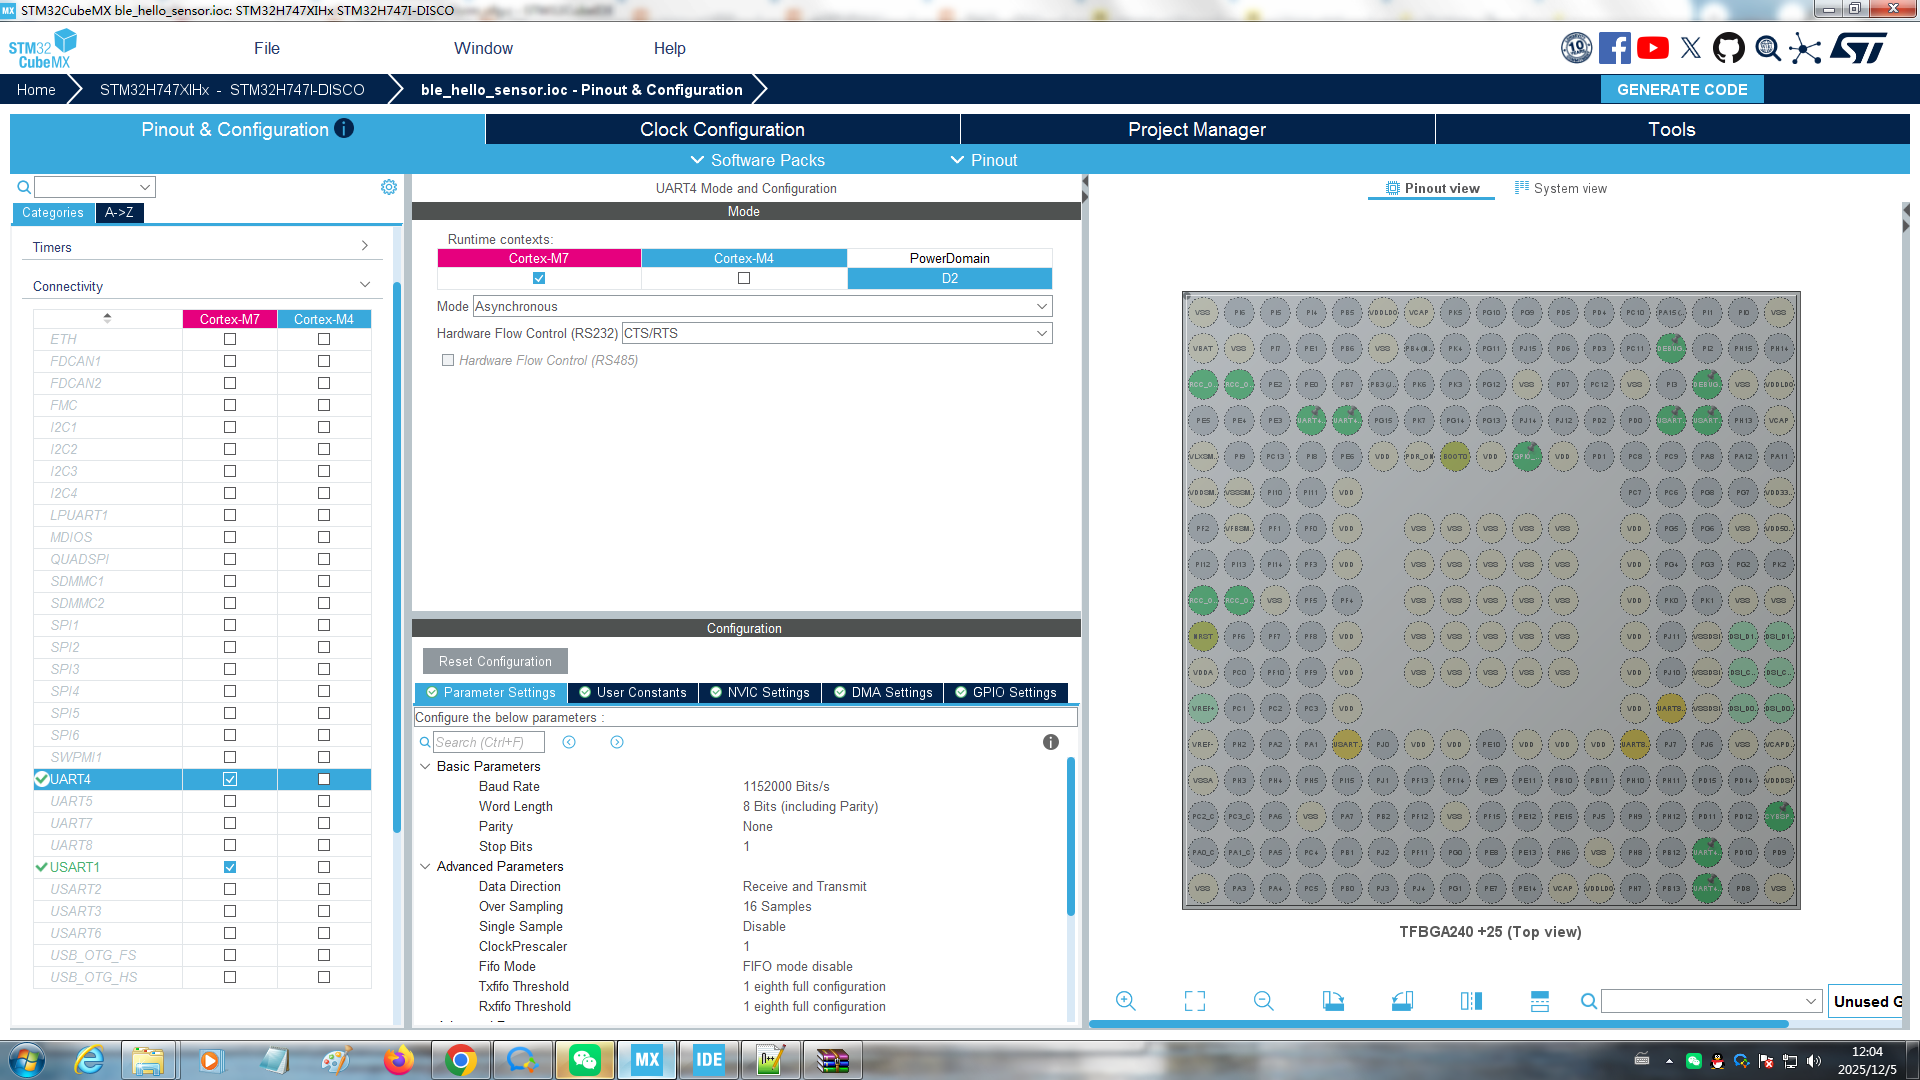
Task: Click fit-to-screen icon under chip view
Action: click(1195, 1001)
